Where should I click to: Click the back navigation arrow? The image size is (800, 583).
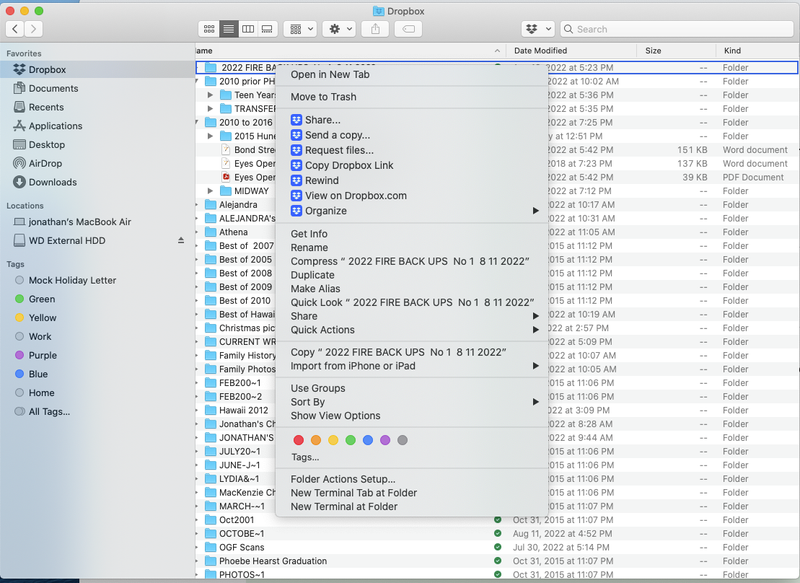click(14, 29)
